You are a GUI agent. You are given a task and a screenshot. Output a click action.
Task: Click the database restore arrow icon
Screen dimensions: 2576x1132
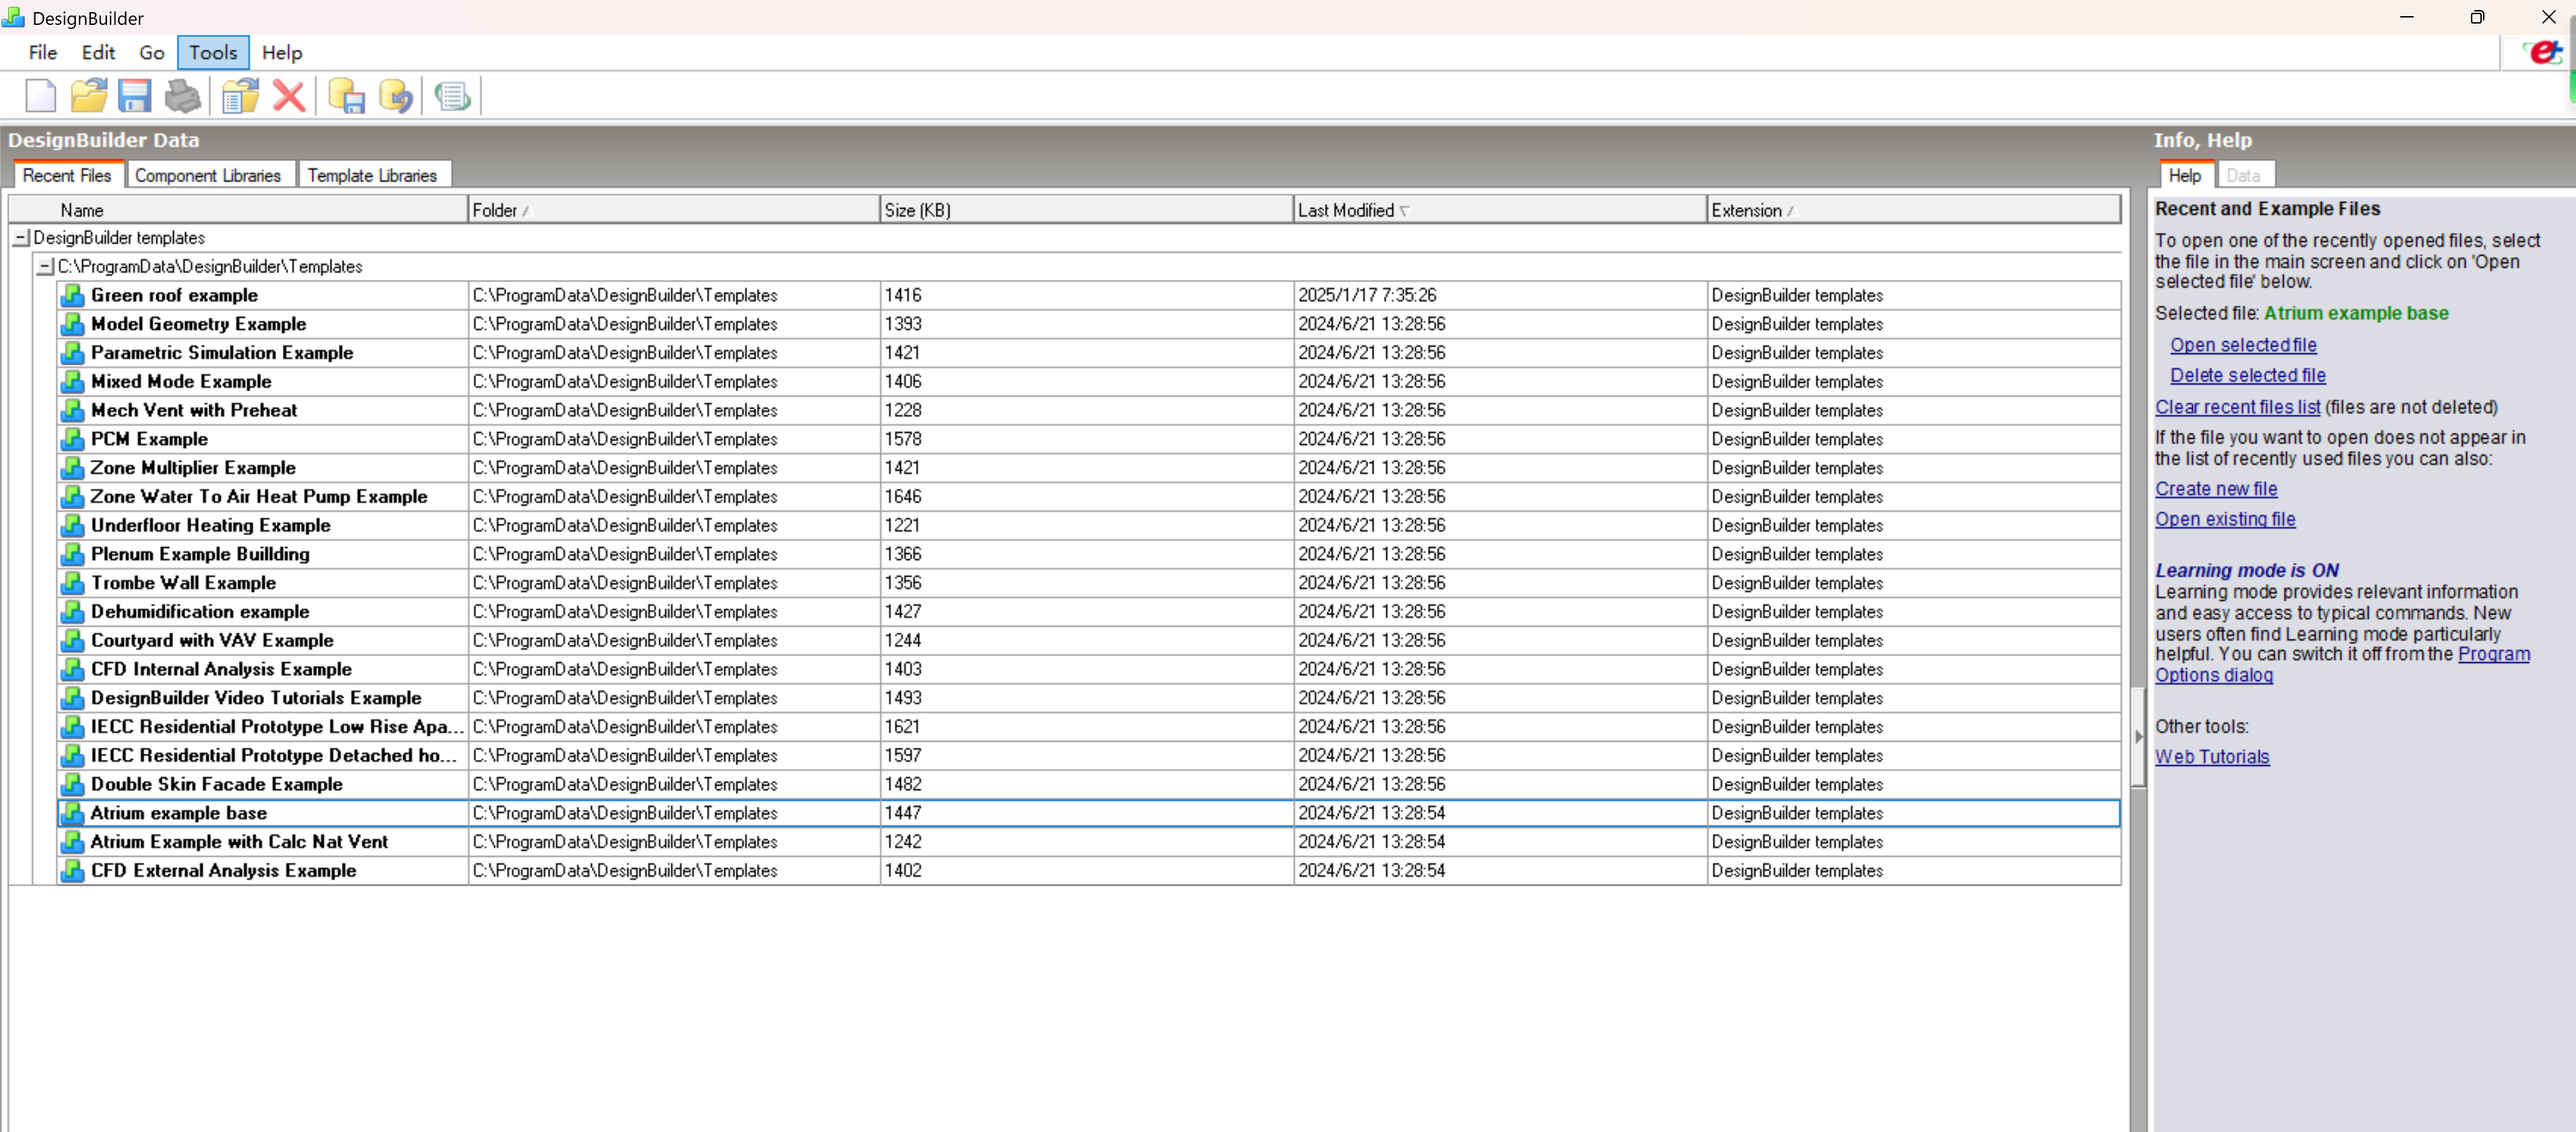pyautogui.click(x=396, y=96)
